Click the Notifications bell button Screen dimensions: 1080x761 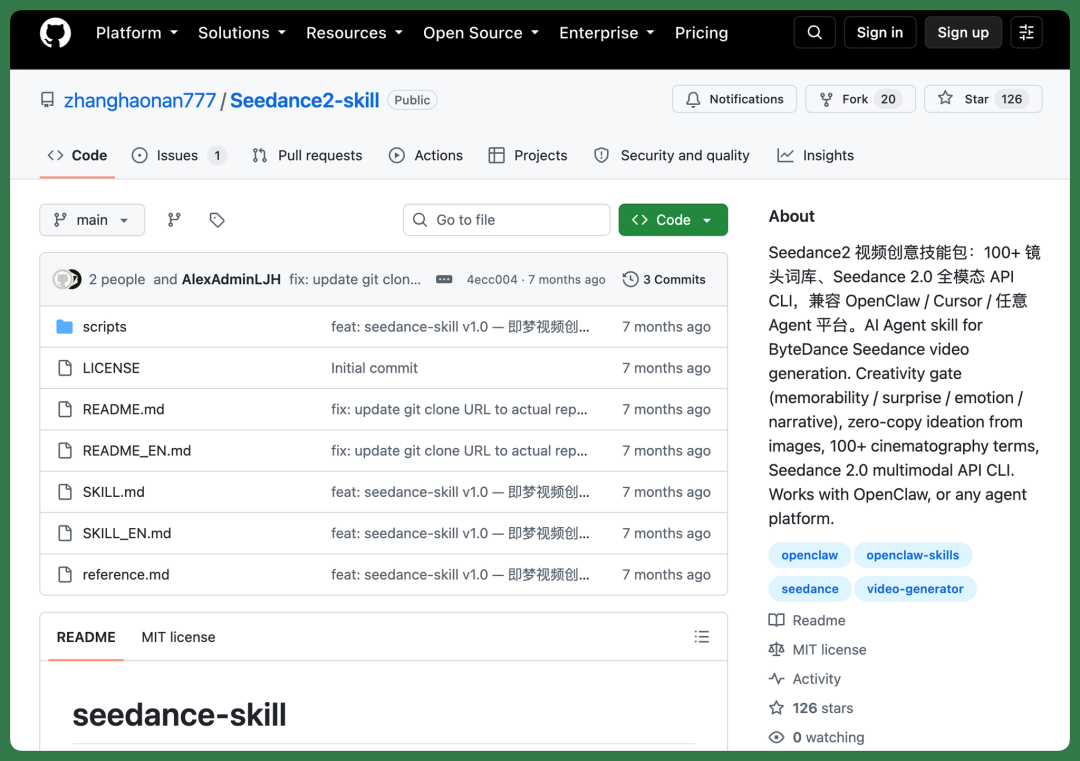(x=734, y=99)
